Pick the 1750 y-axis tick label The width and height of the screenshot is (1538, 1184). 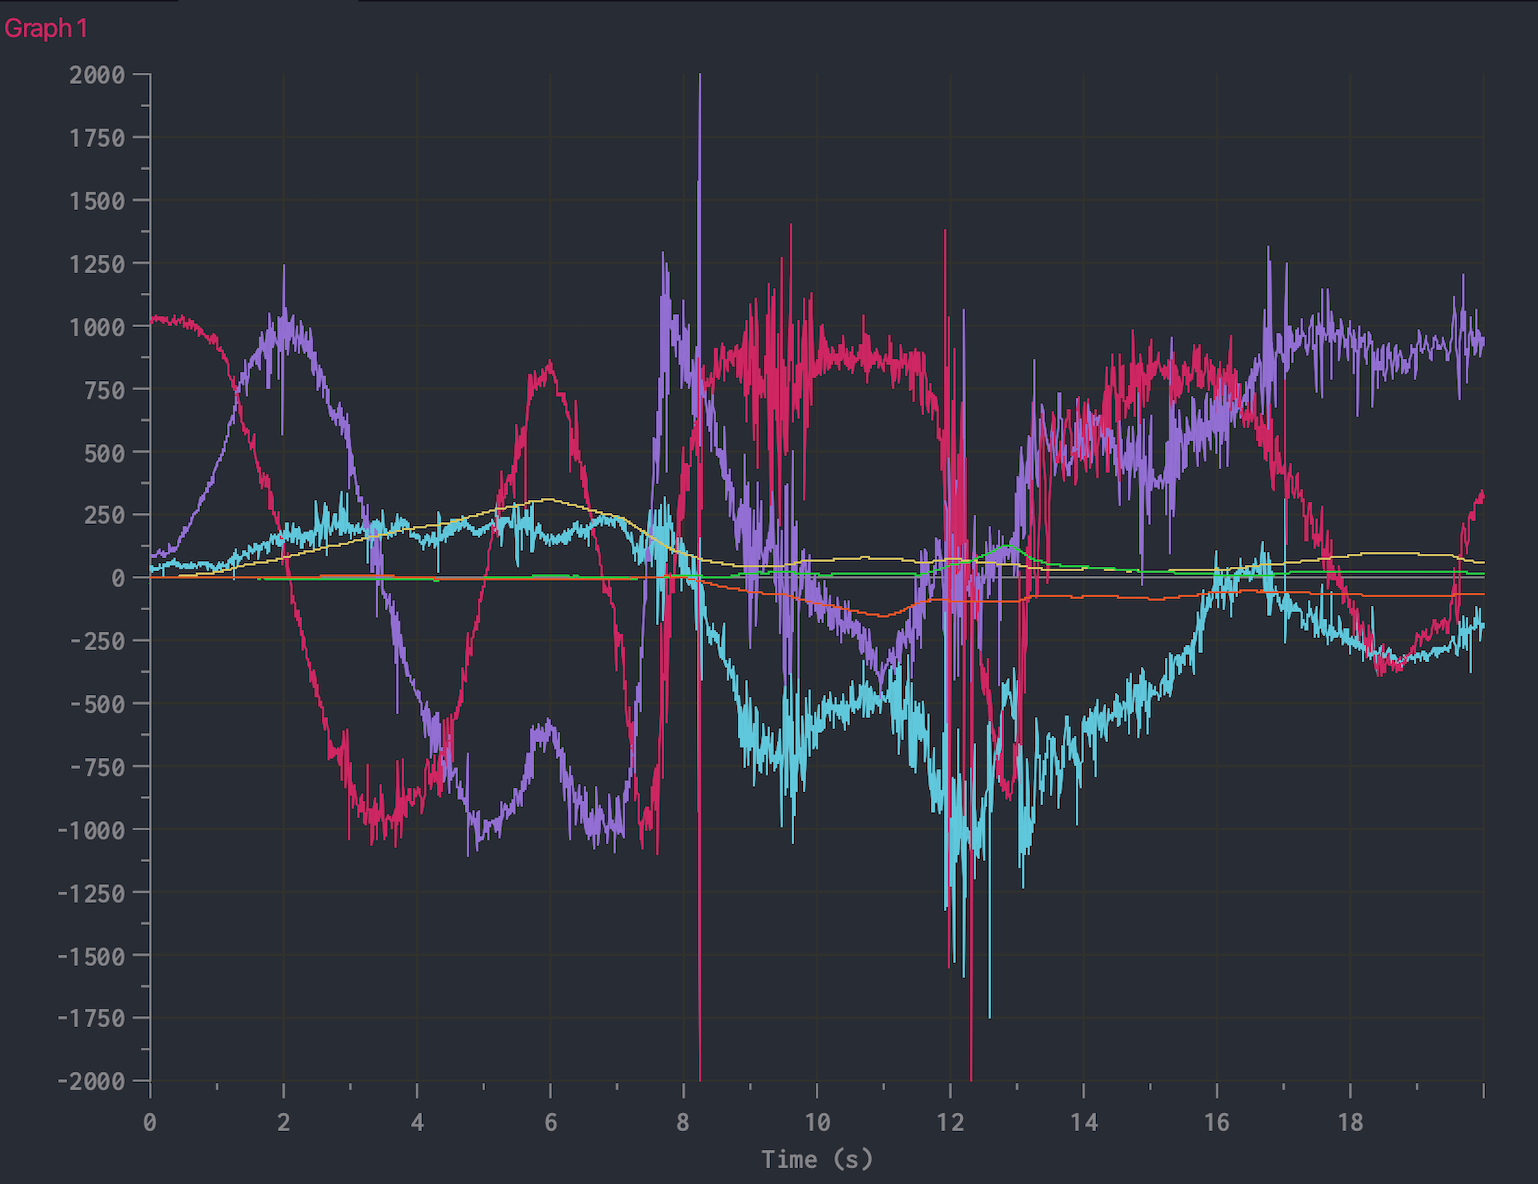tap(97, 138)
